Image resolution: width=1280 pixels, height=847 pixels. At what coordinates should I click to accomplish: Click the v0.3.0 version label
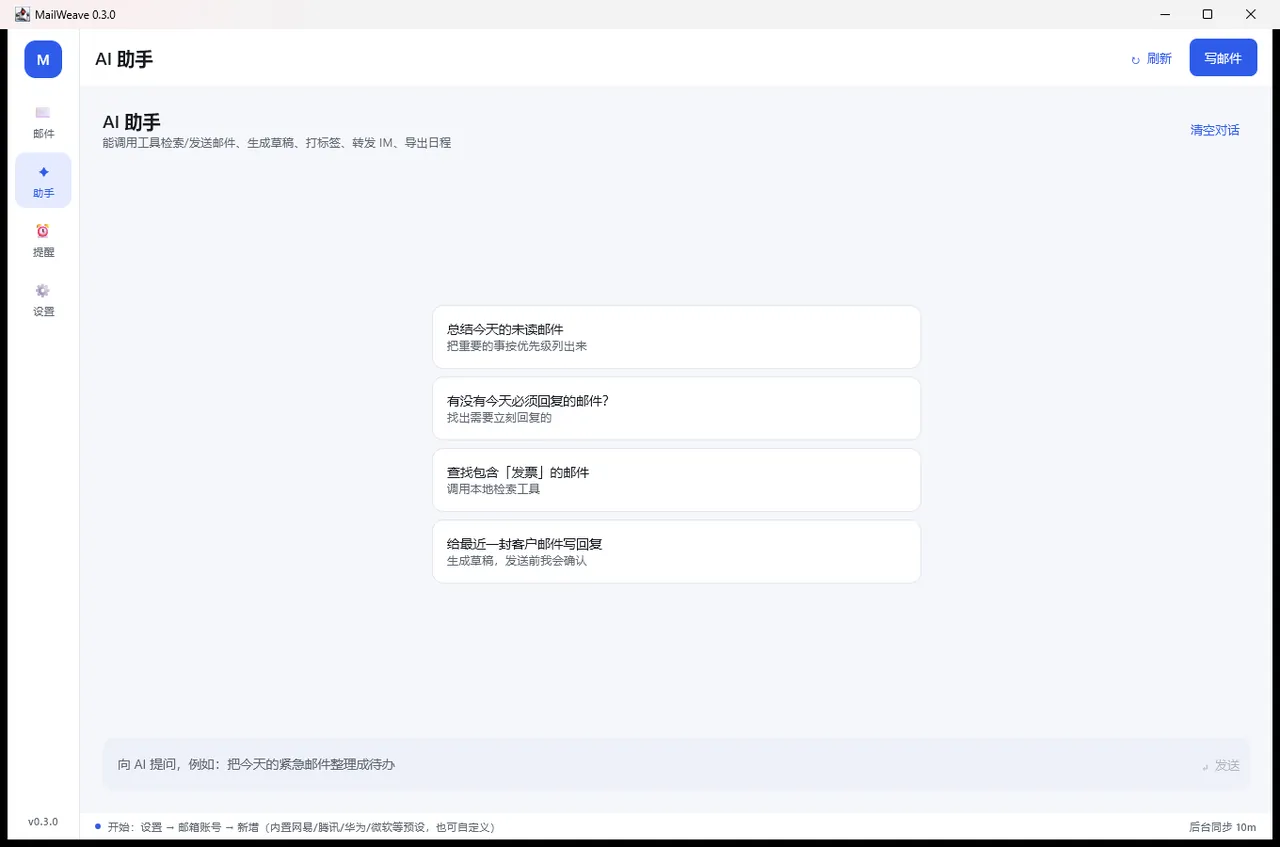(x=43, y=822)
